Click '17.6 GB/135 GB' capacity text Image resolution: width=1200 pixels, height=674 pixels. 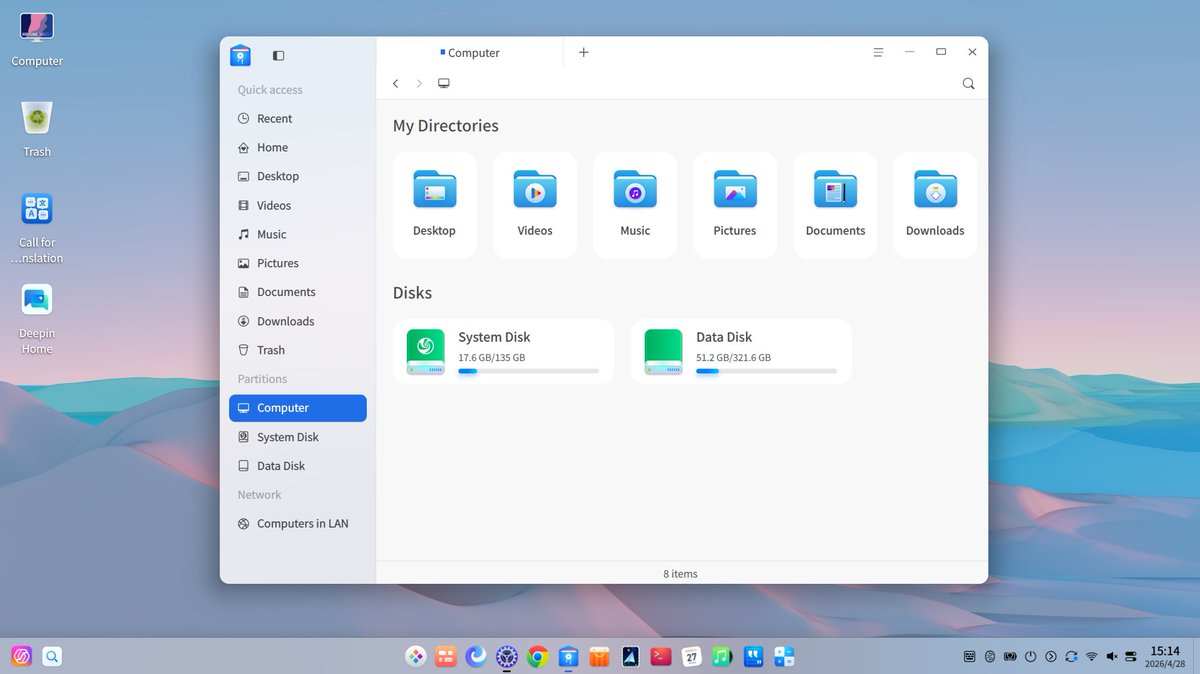tap(492, 357)
